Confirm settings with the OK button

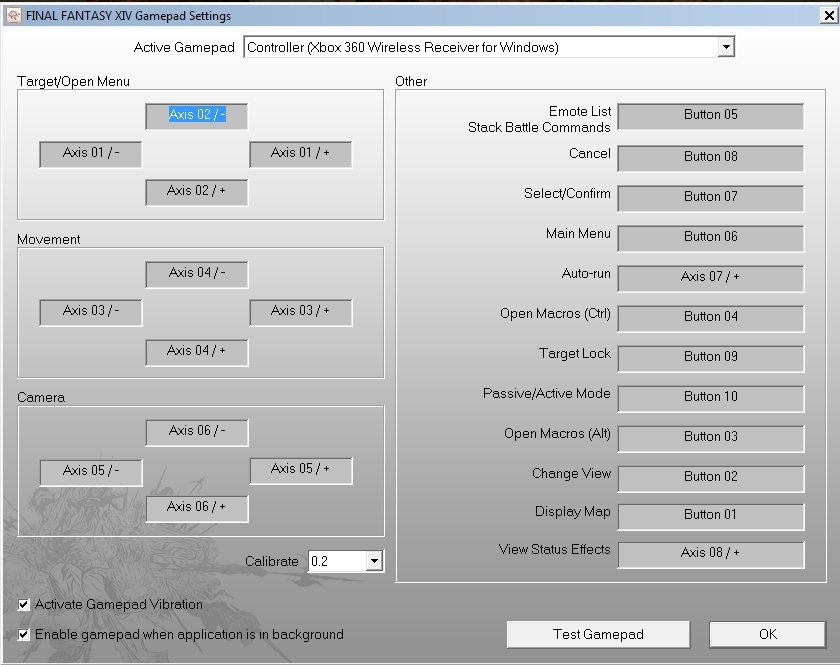767,634
